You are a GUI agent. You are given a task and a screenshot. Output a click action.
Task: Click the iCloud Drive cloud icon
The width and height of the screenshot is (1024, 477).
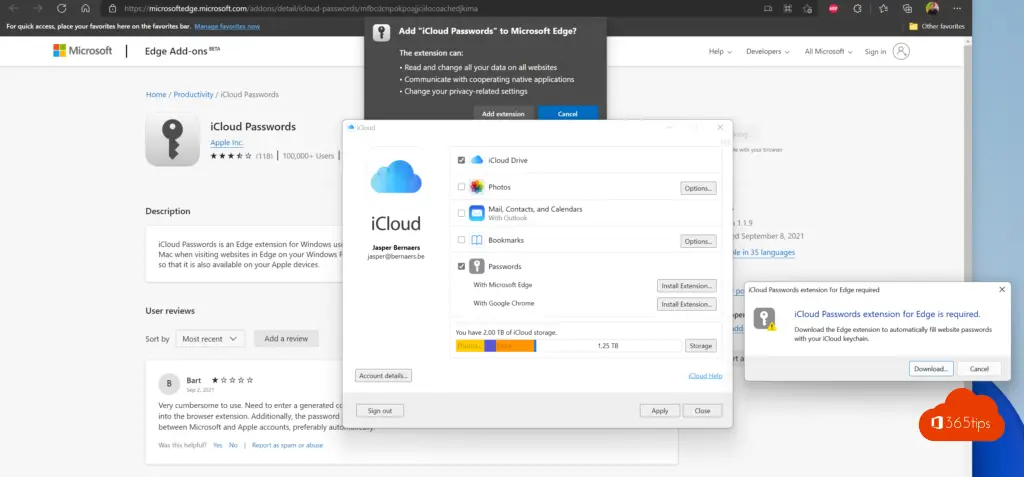(477, 160)
